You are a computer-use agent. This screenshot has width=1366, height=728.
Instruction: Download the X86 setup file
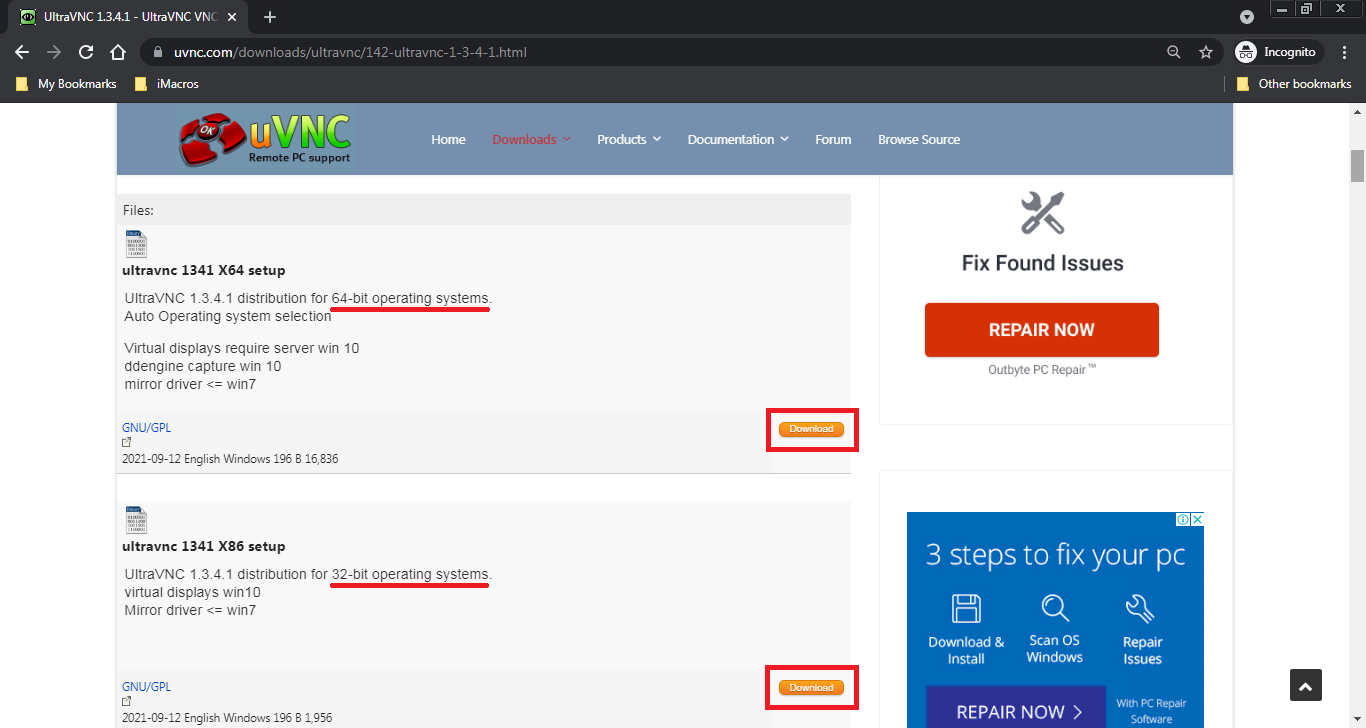(x=811, y=688)
